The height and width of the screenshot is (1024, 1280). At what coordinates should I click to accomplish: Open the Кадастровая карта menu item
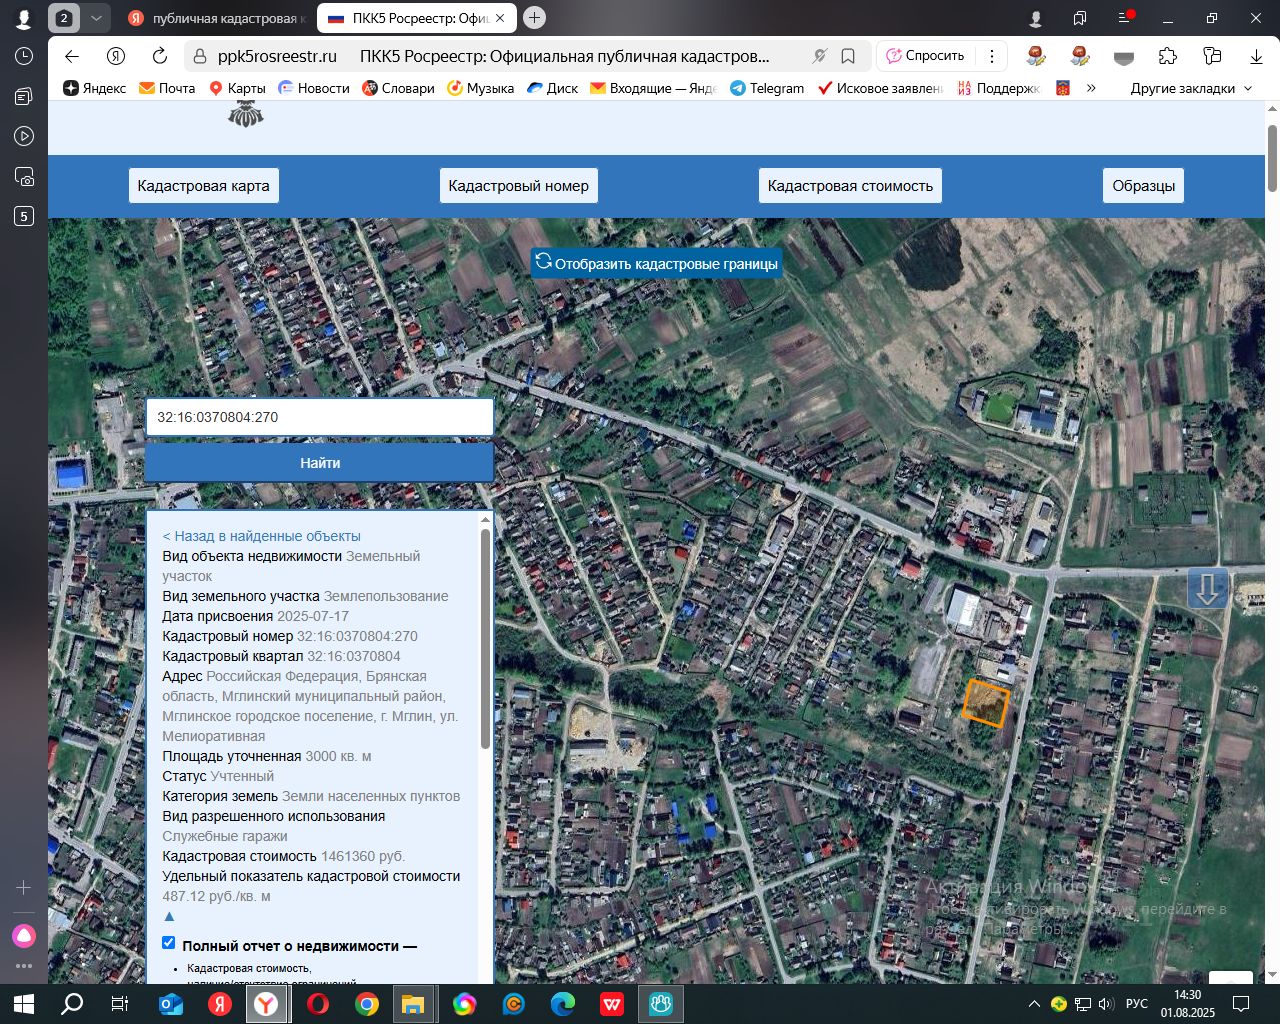coord(203,186)
